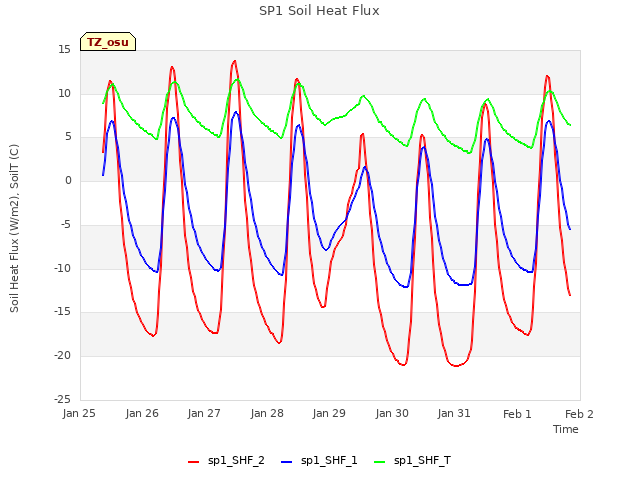Click the 15 y-axis tick label

[64, 50]
